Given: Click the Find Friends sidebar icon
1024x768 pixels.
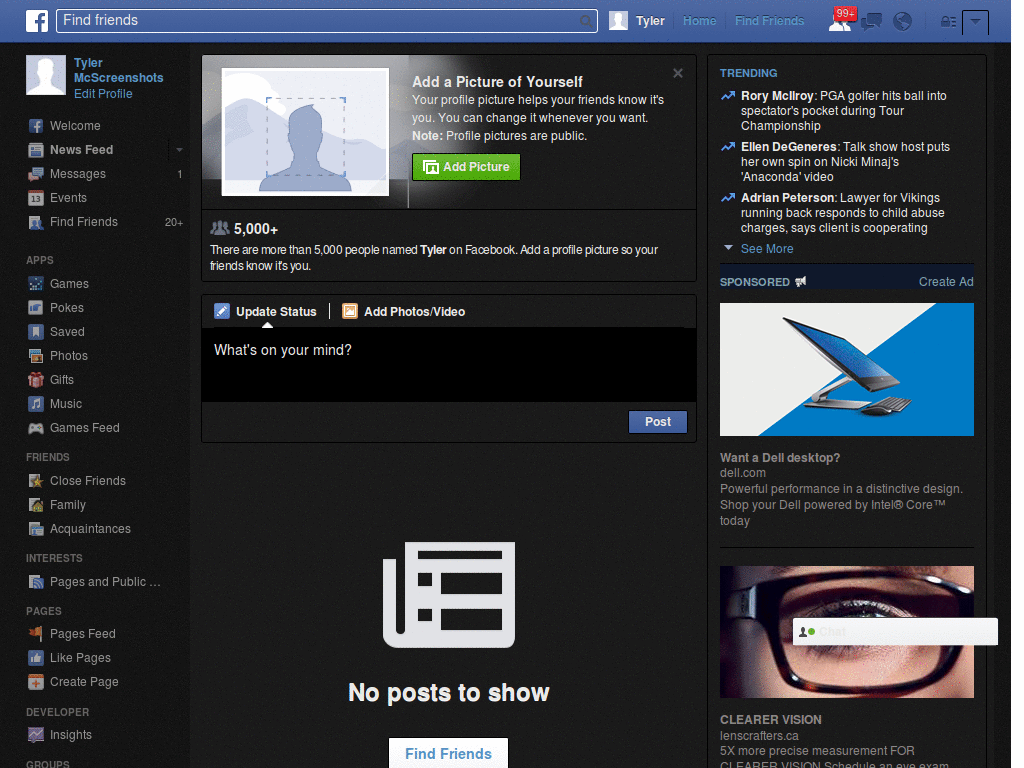Looking at the screenshot, I should point(36,222).
